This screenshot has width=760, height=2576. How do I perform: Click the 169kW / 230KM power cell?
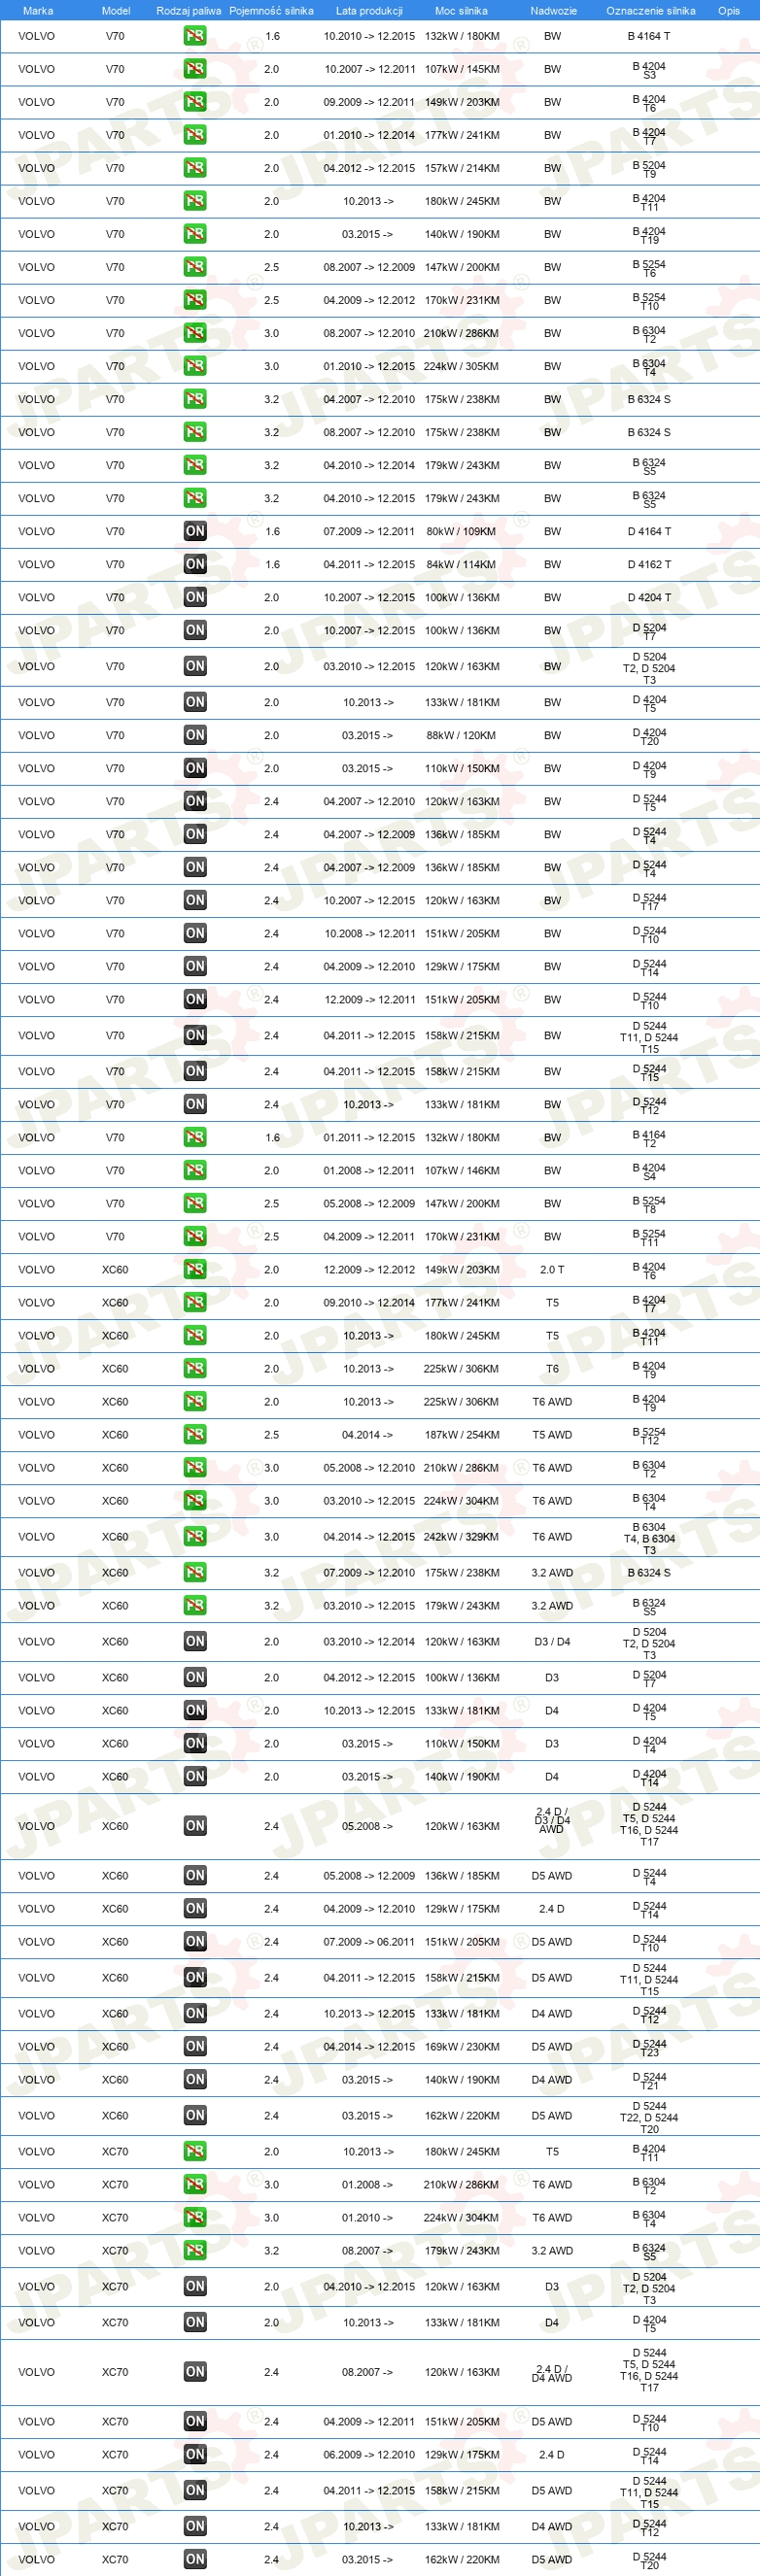(461, 2046)
